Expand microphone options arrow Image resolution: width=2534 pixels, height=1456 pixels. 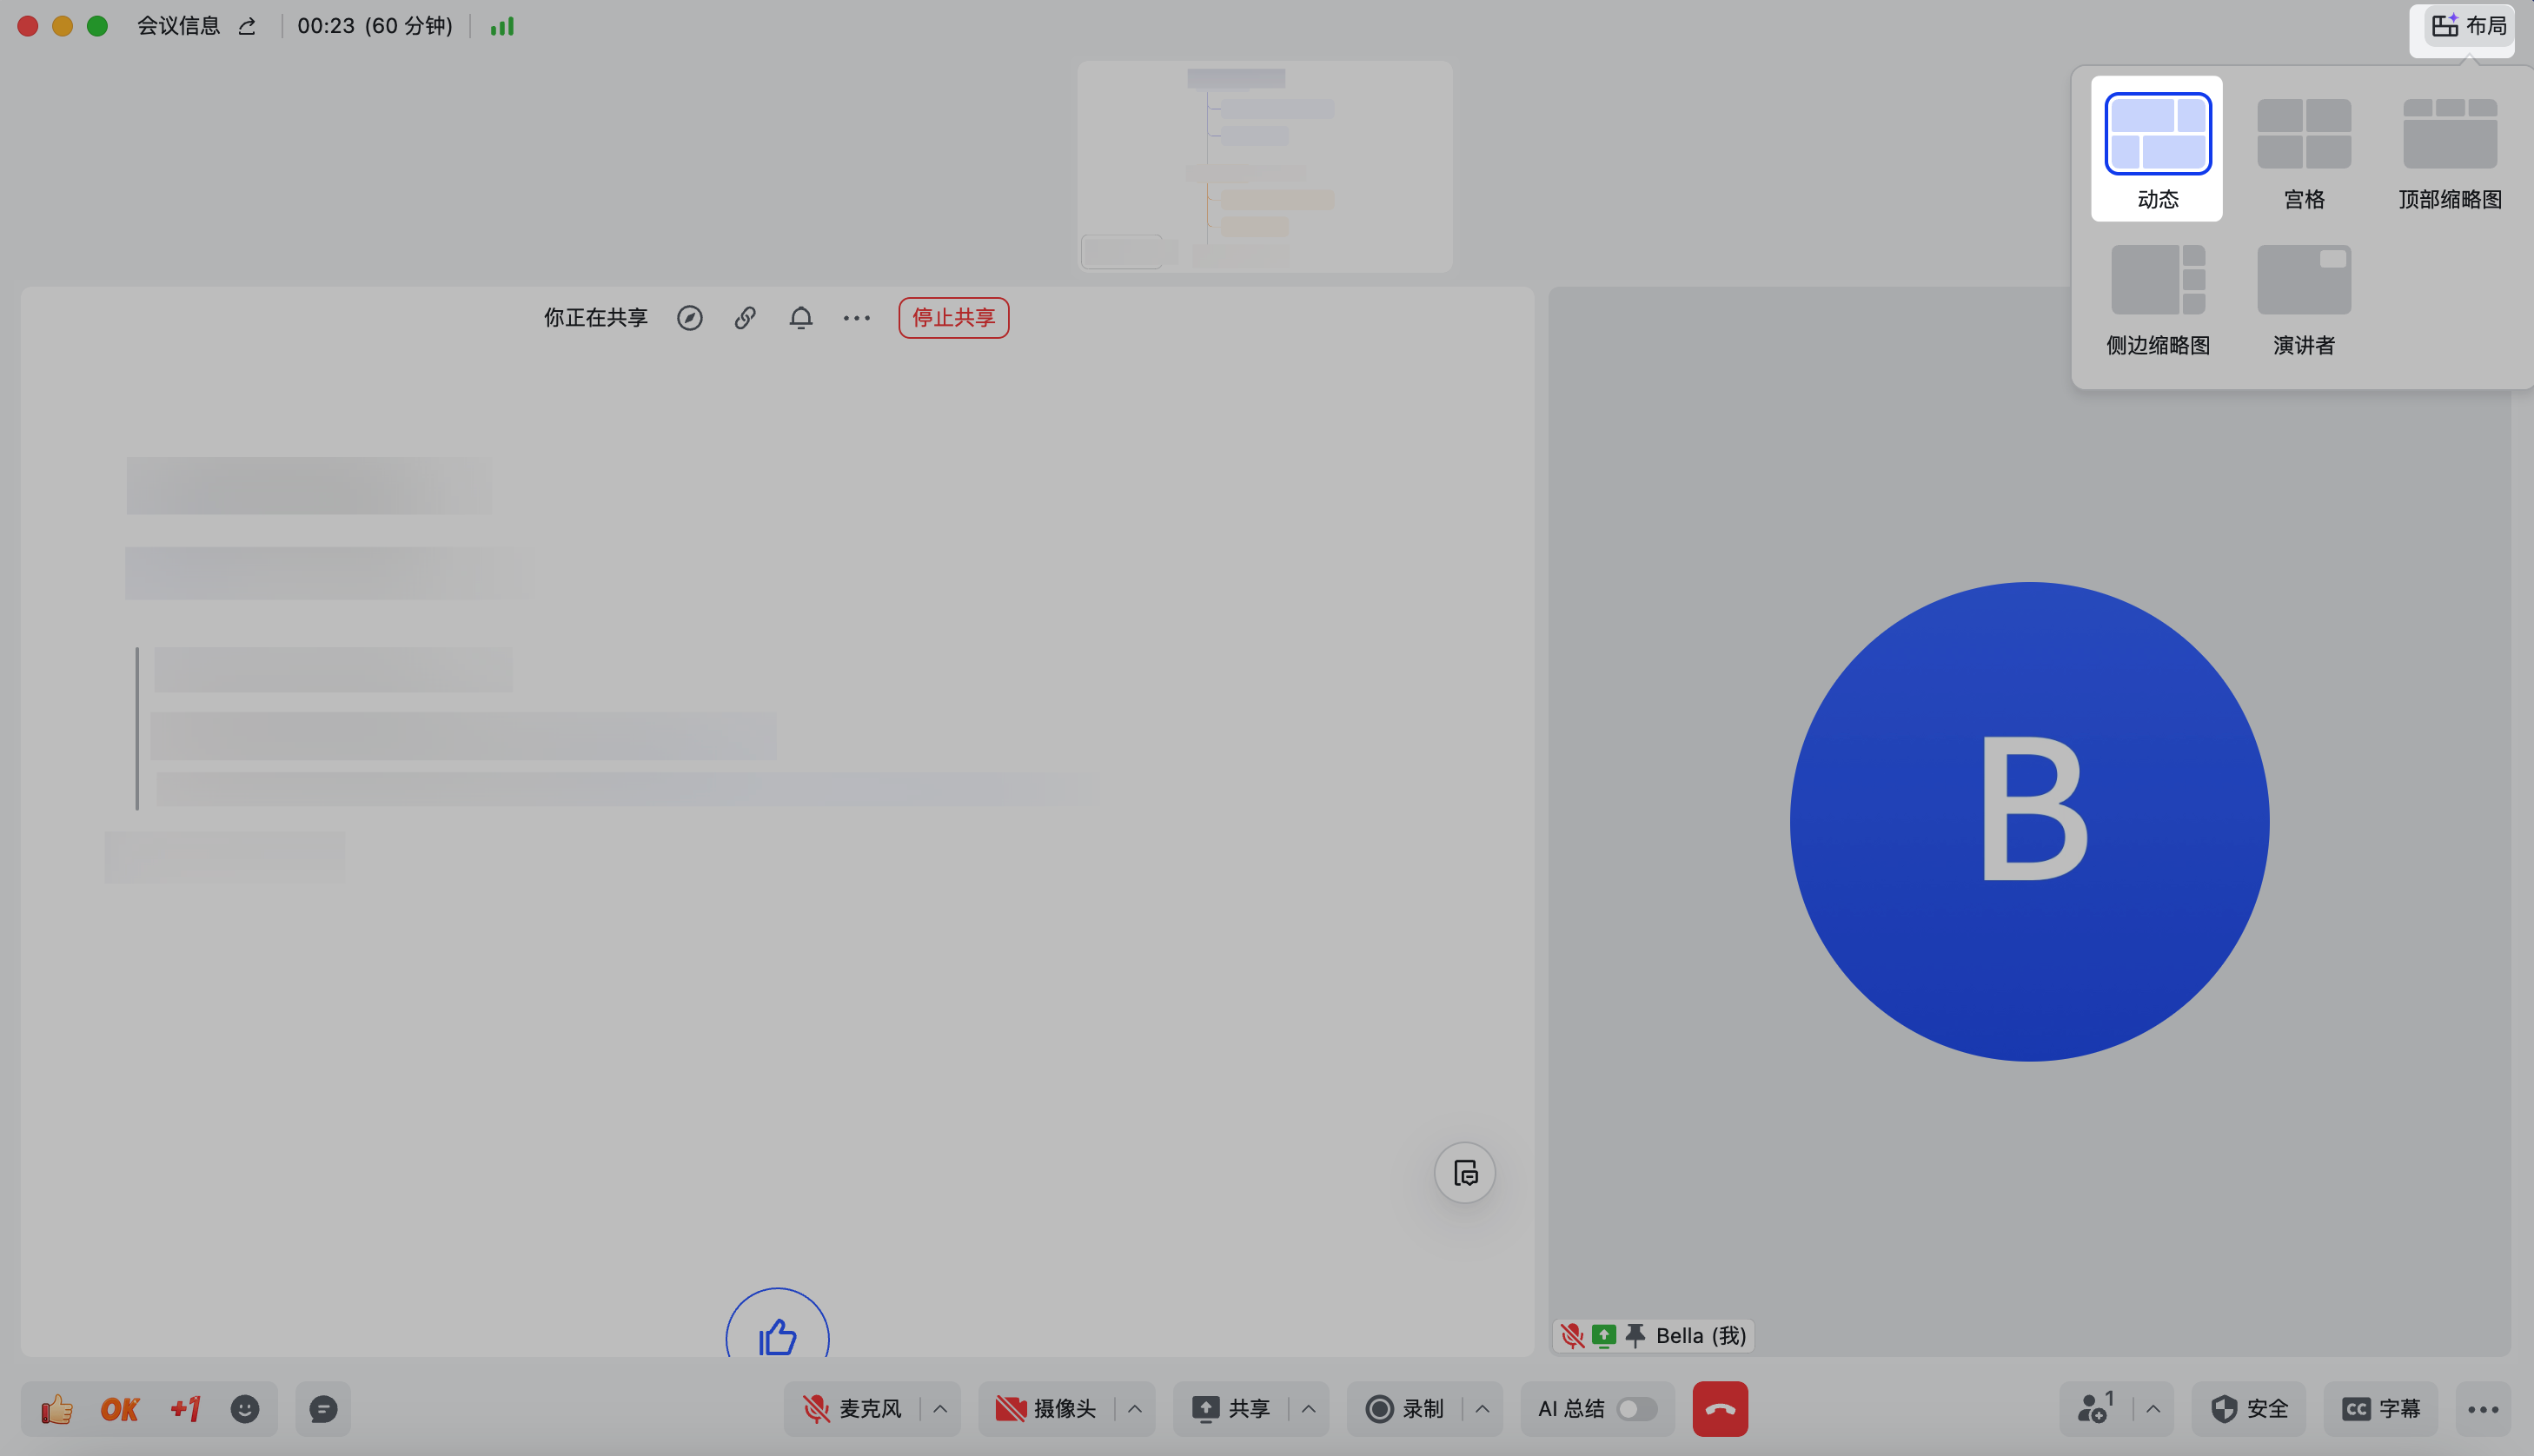coord(940,1409)
